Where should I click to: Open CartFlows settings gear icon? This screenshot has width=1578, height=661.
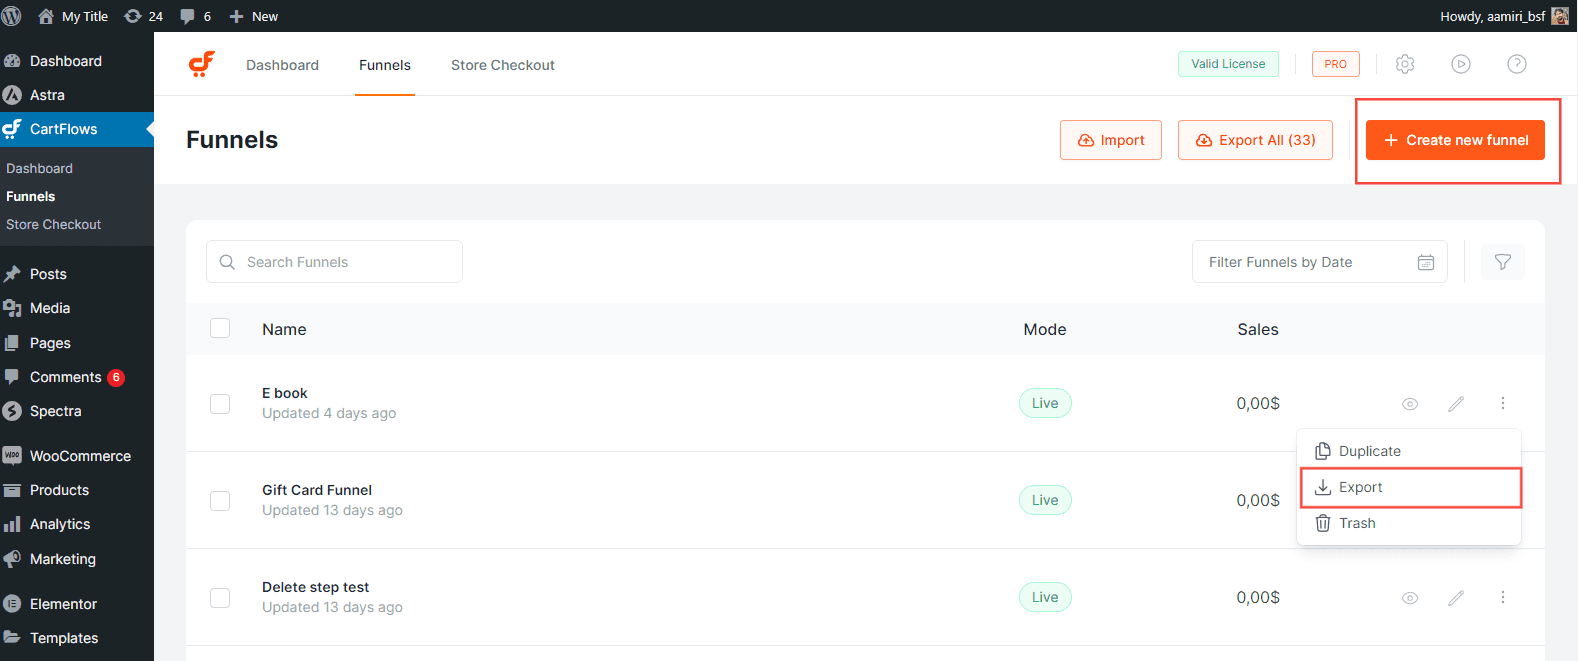1405,64
